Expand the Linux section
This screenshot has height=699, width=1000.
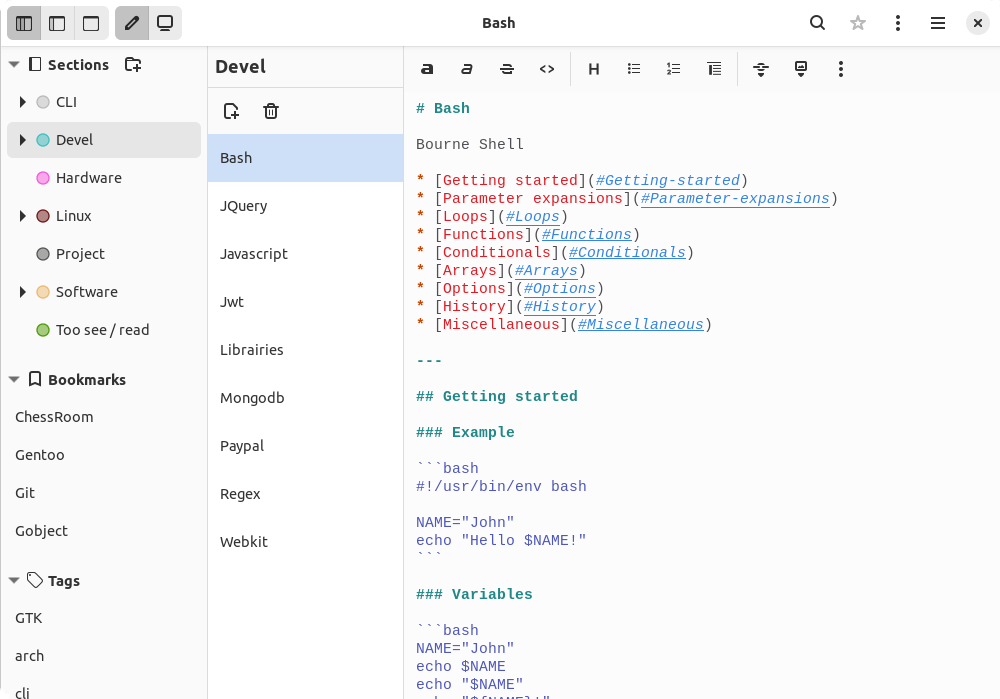click(22, 216)
